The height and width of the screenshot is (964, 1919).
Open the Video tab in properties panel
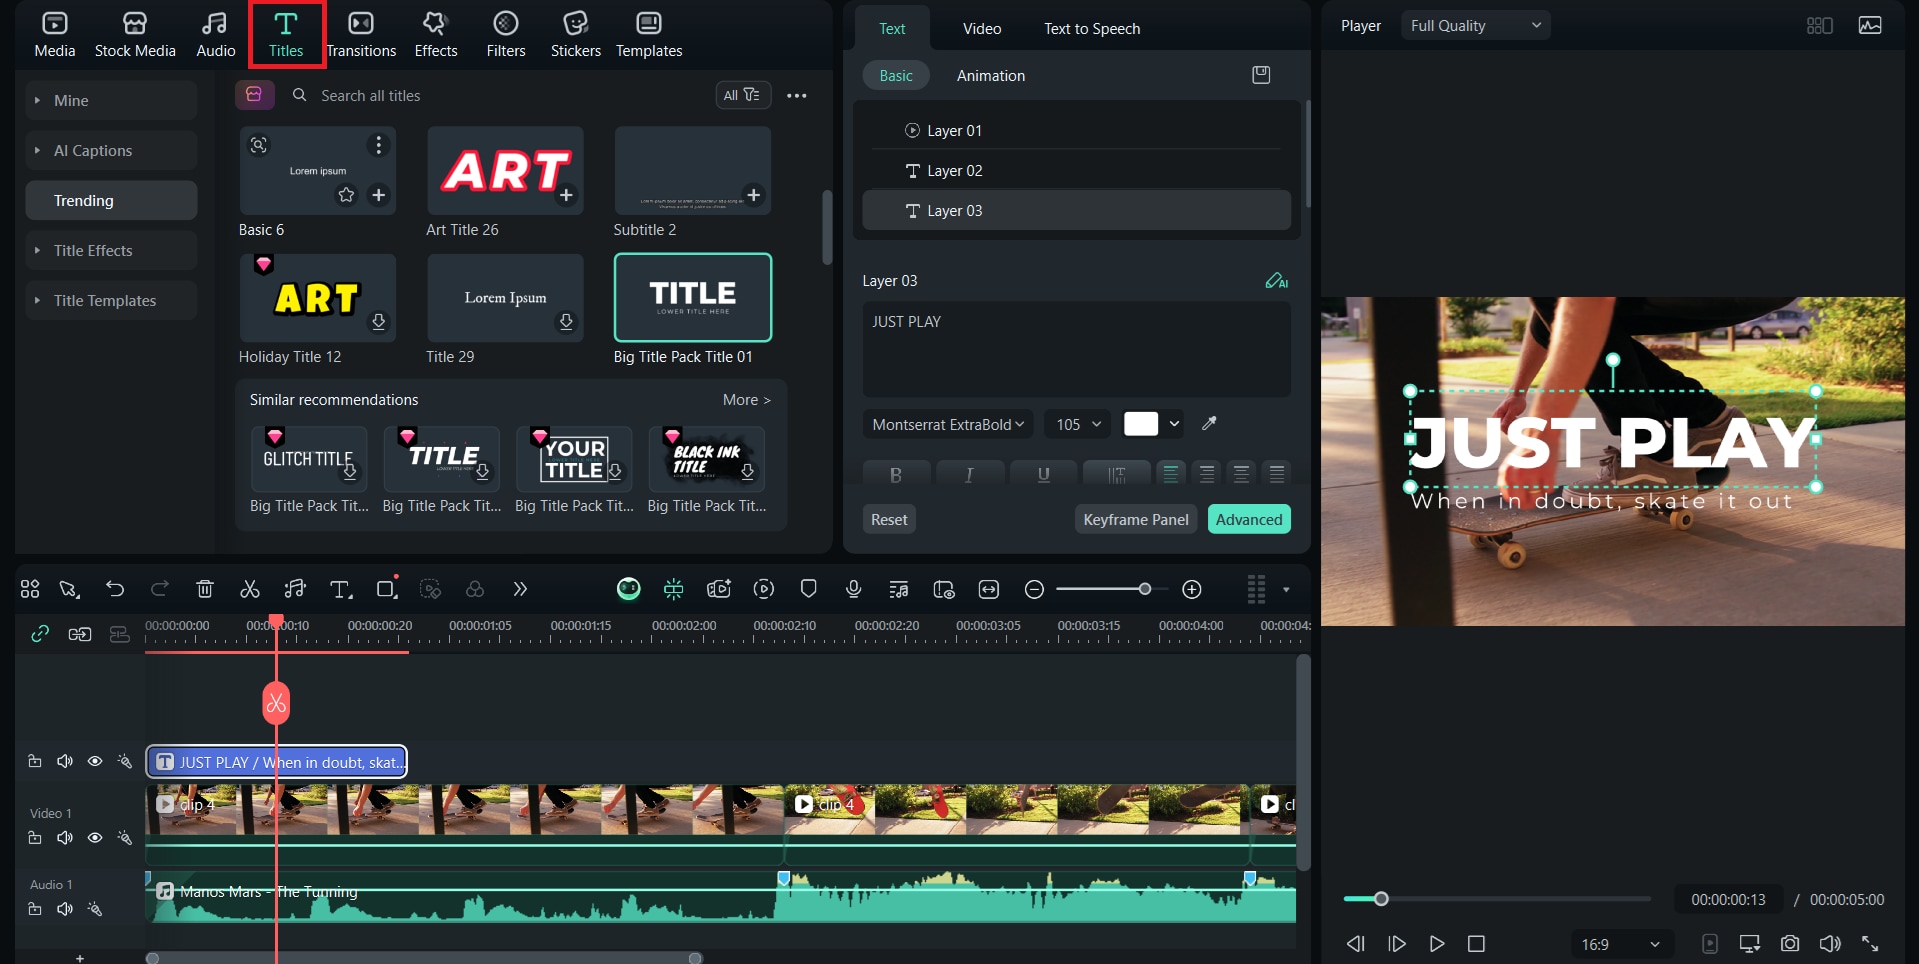pos(982,29)
